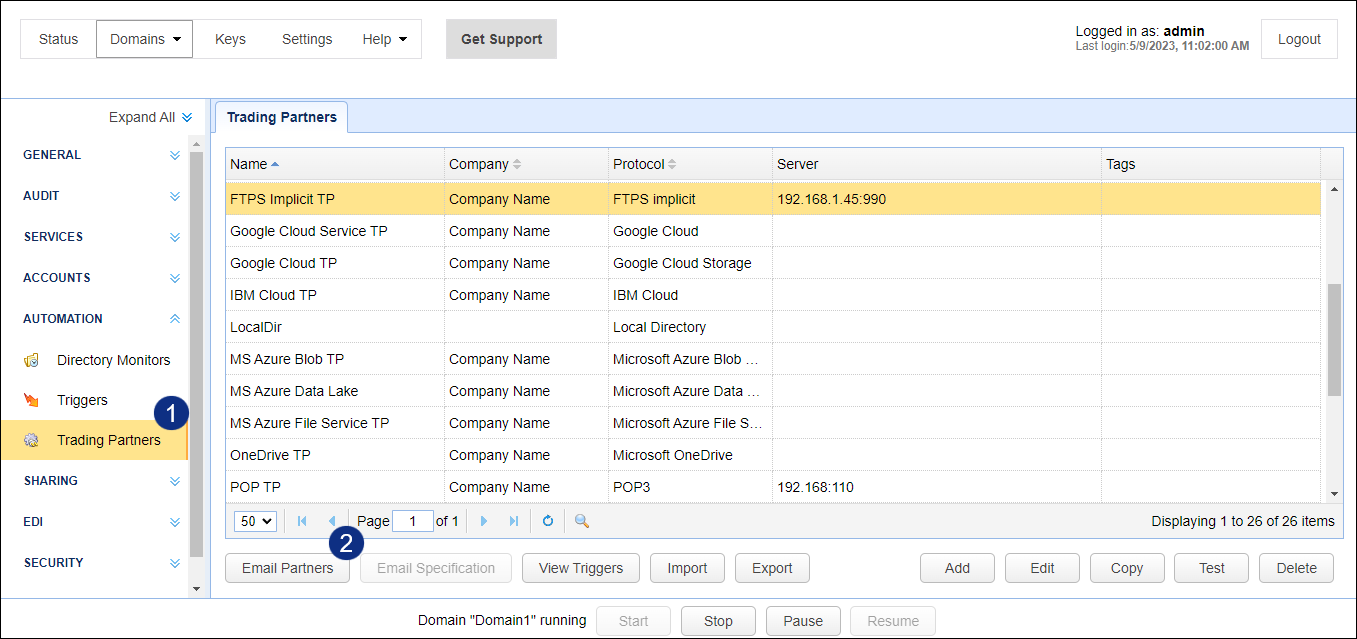Click Expand All in sidebar
This screenshot has height=639, width=1357.
point(150,117)
